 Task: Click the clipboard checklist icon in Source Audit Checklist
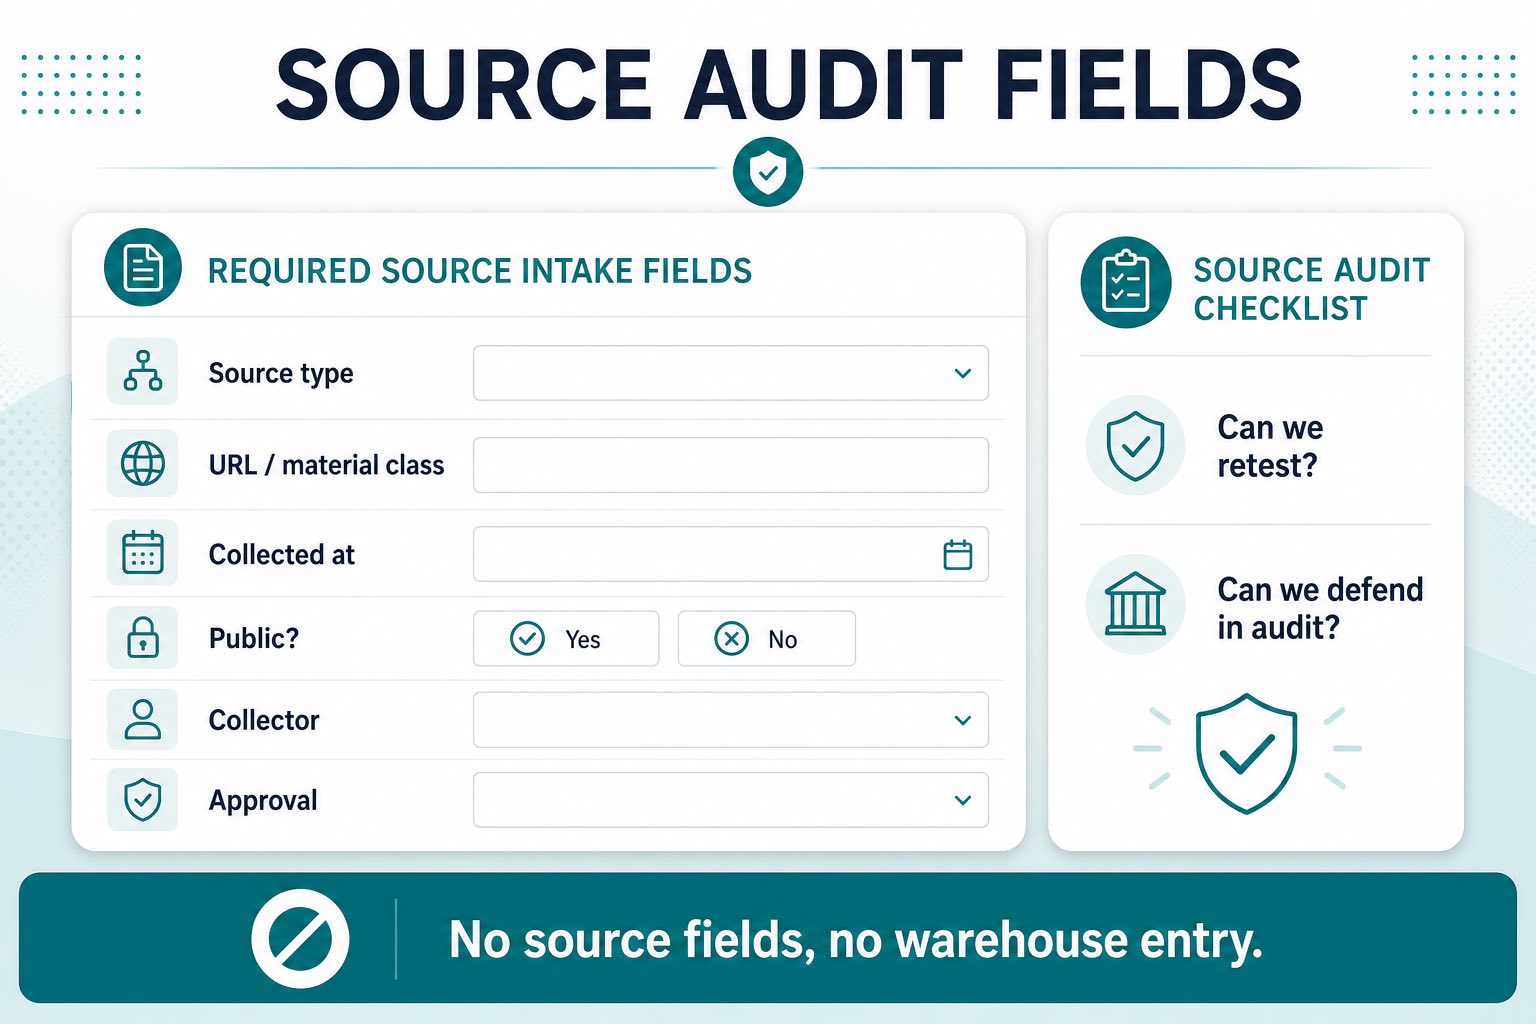coord(1126,283)
